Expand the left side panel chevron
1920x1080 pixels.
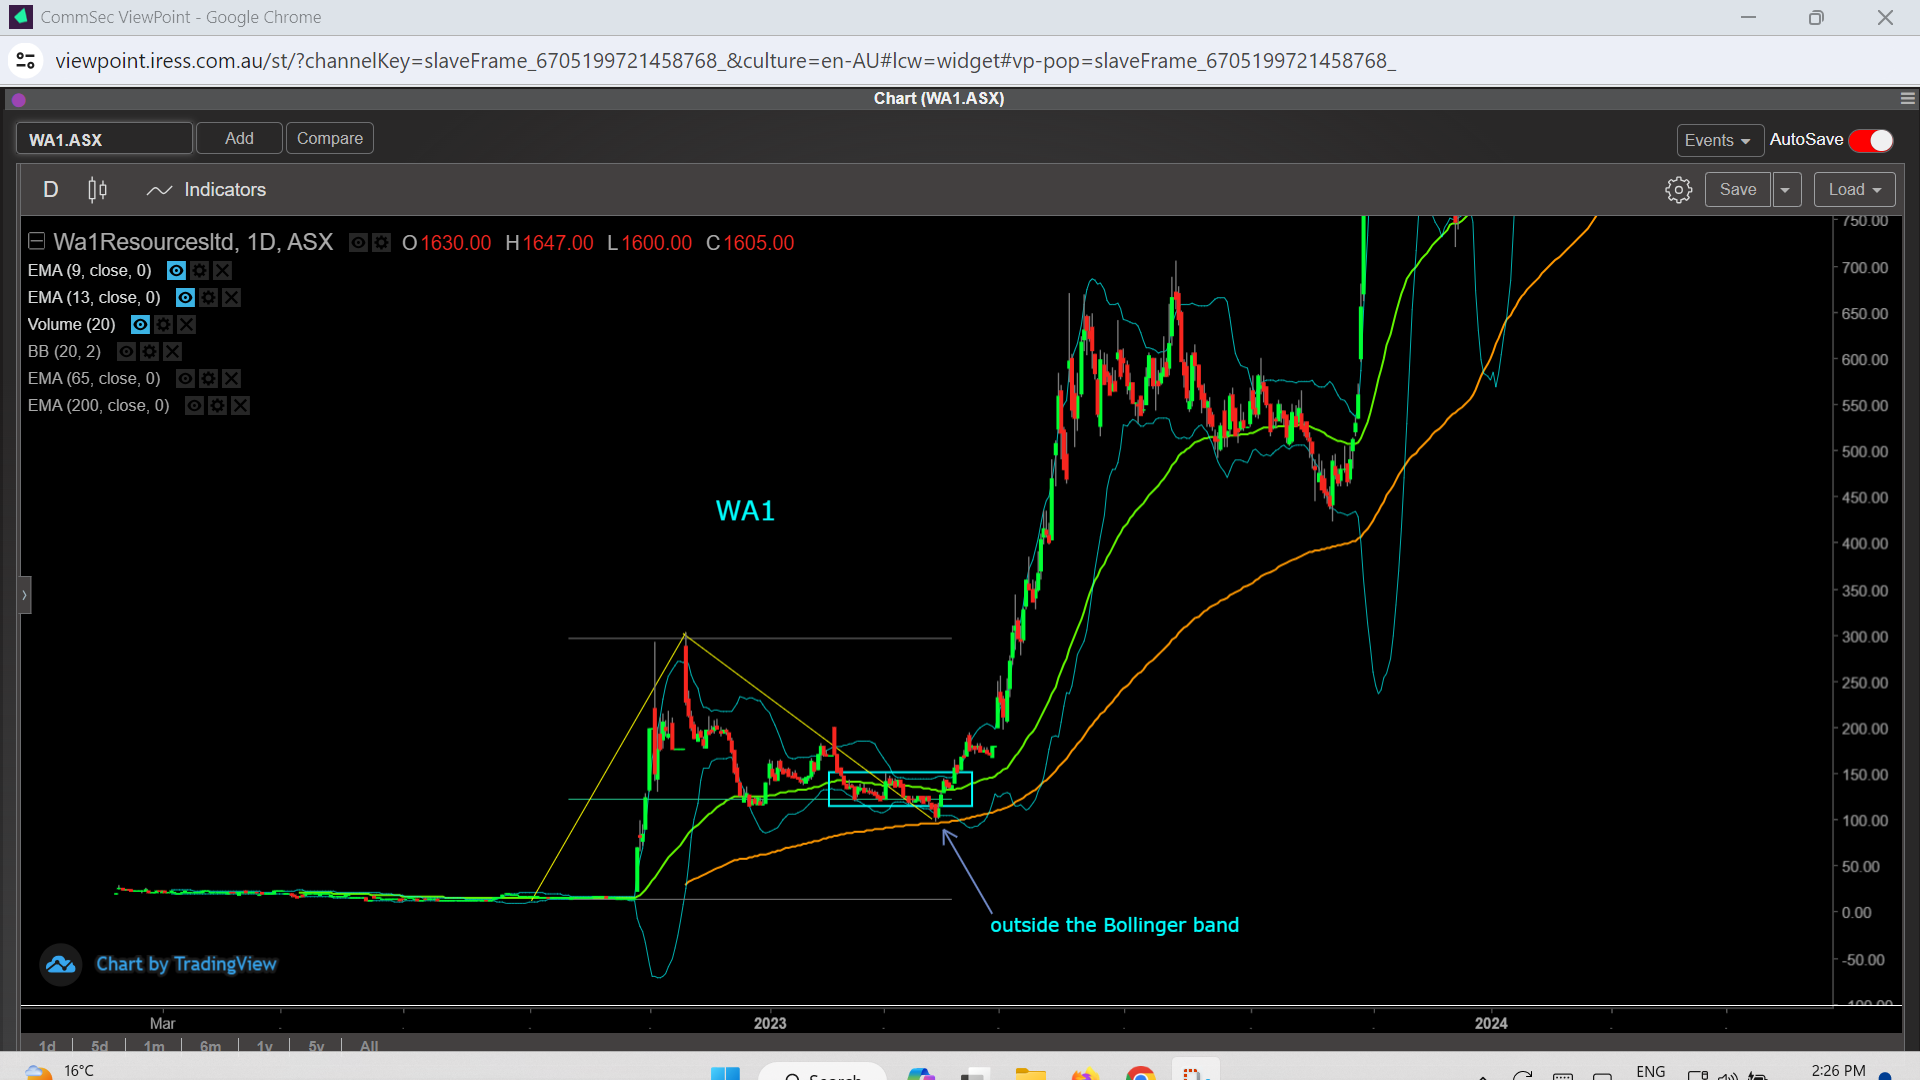(25, 595)
